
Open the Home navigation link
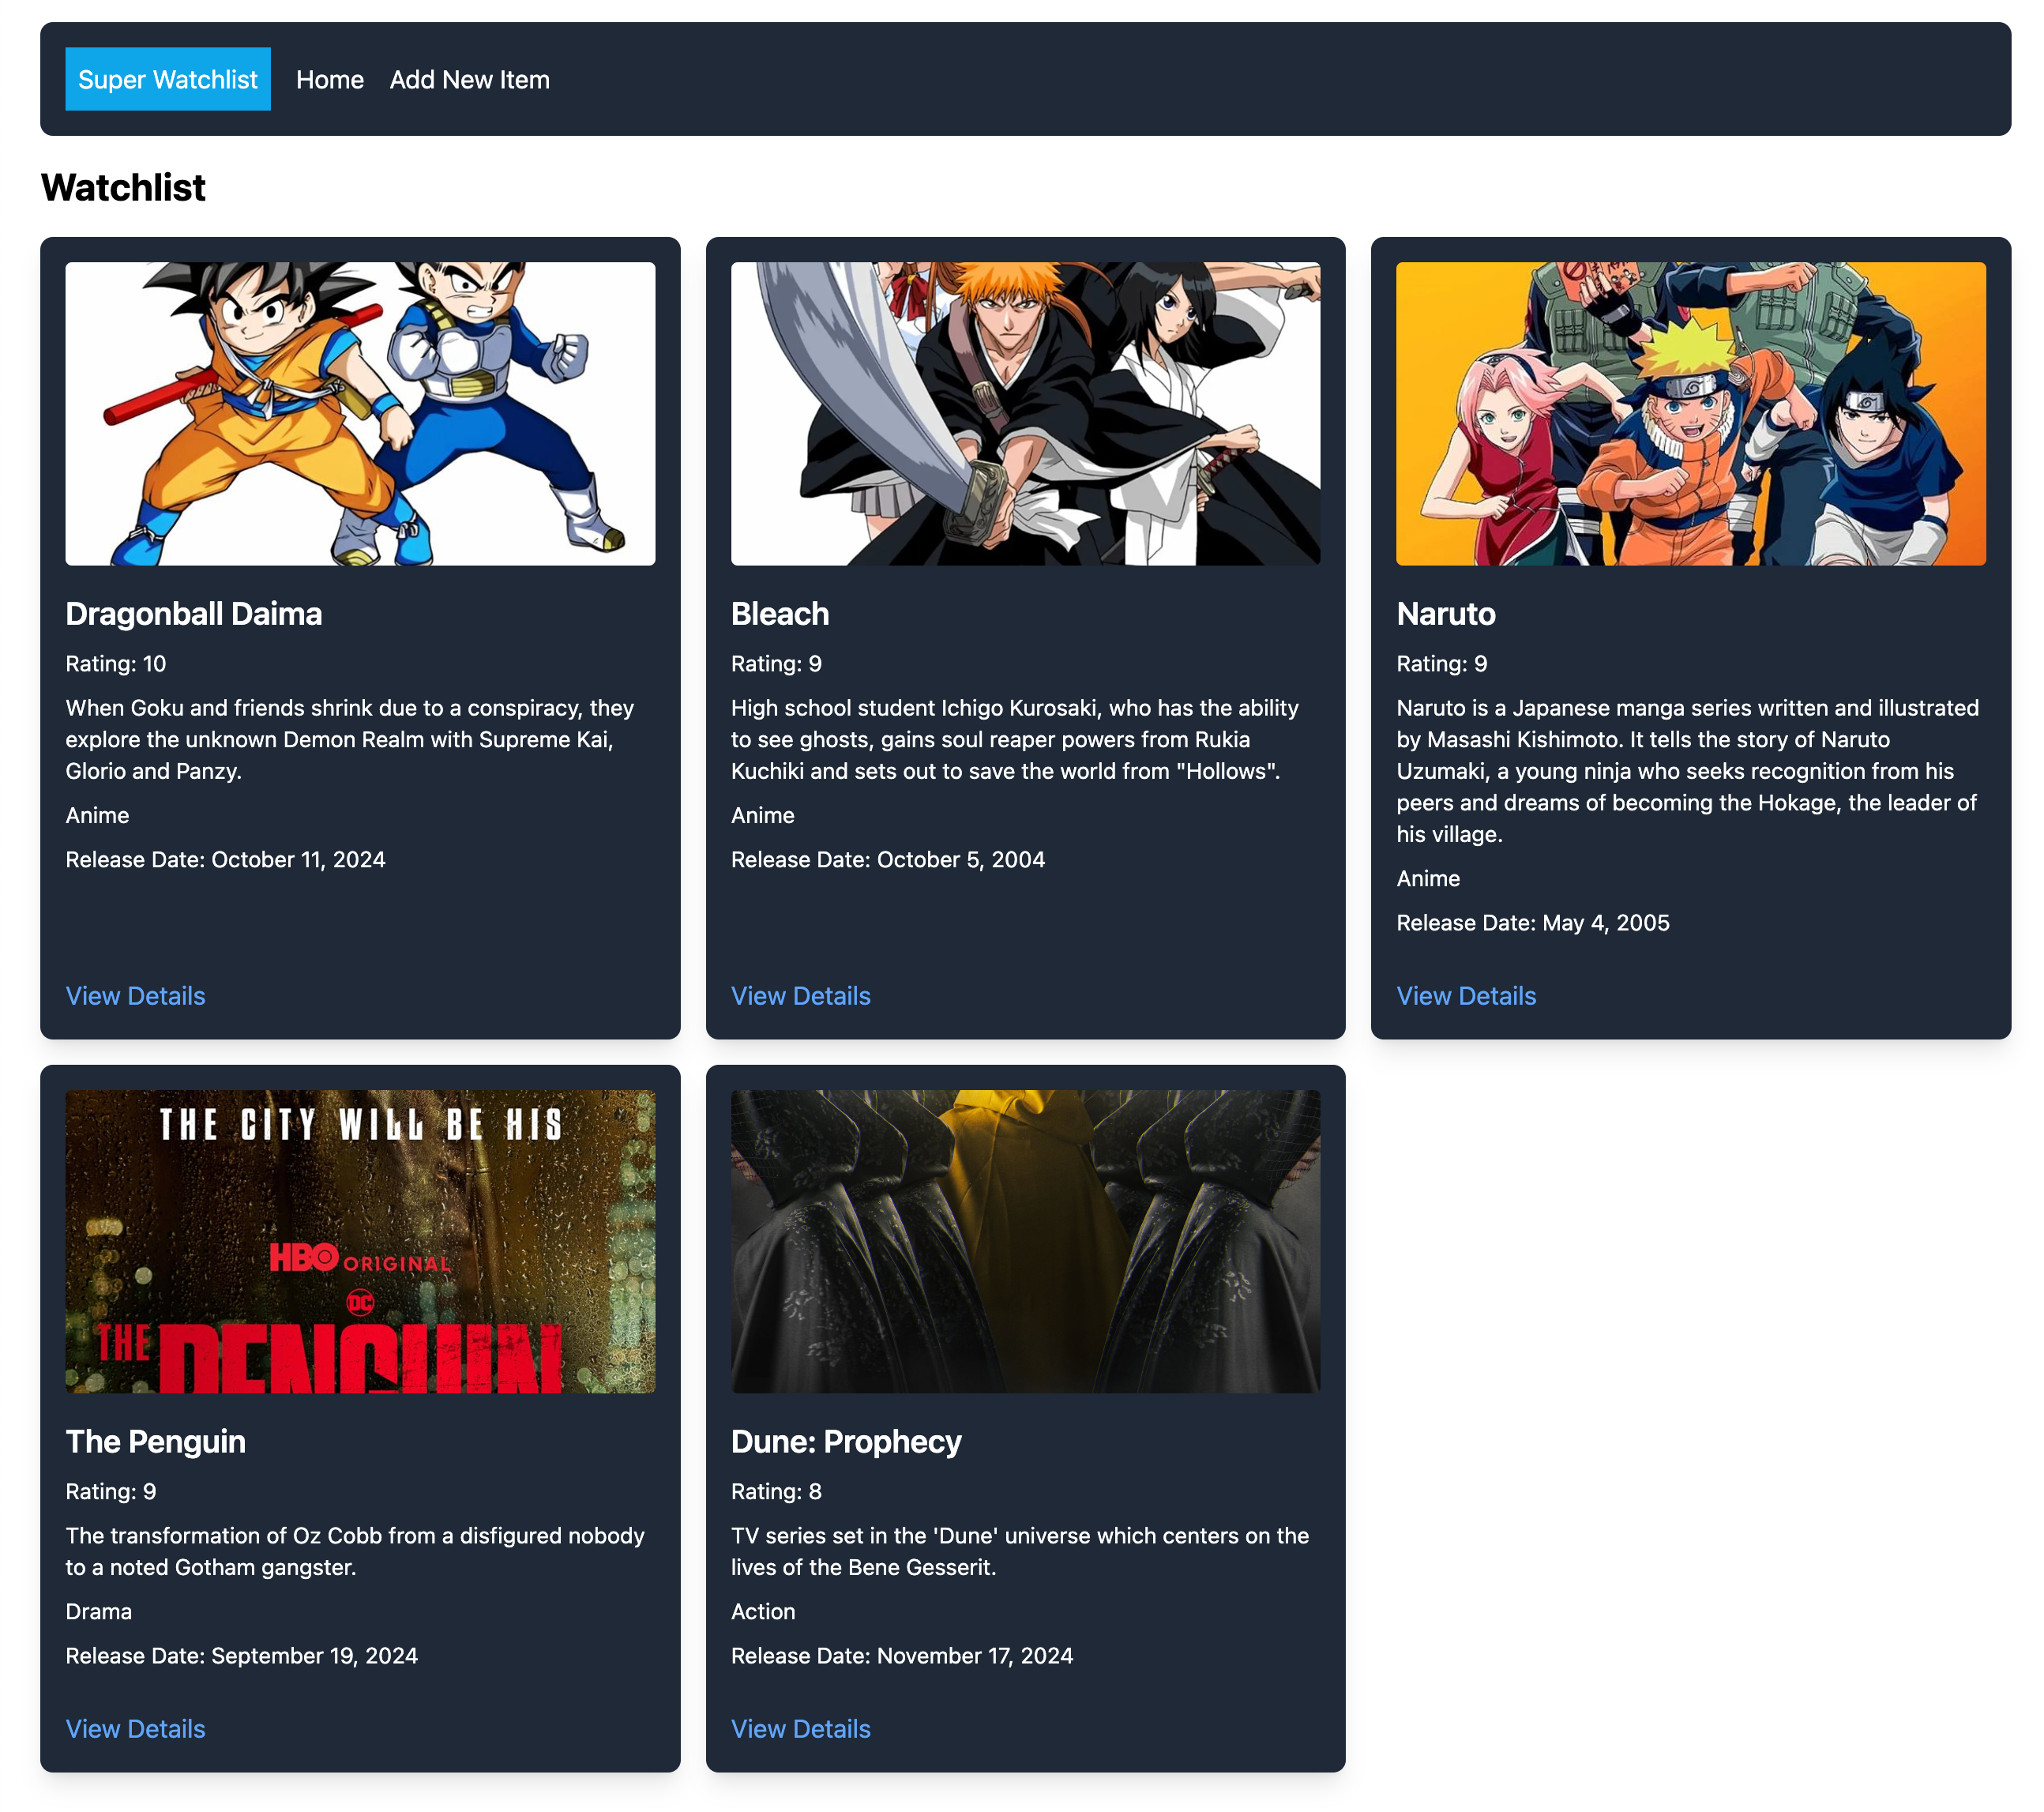click(x=330, y=80)
